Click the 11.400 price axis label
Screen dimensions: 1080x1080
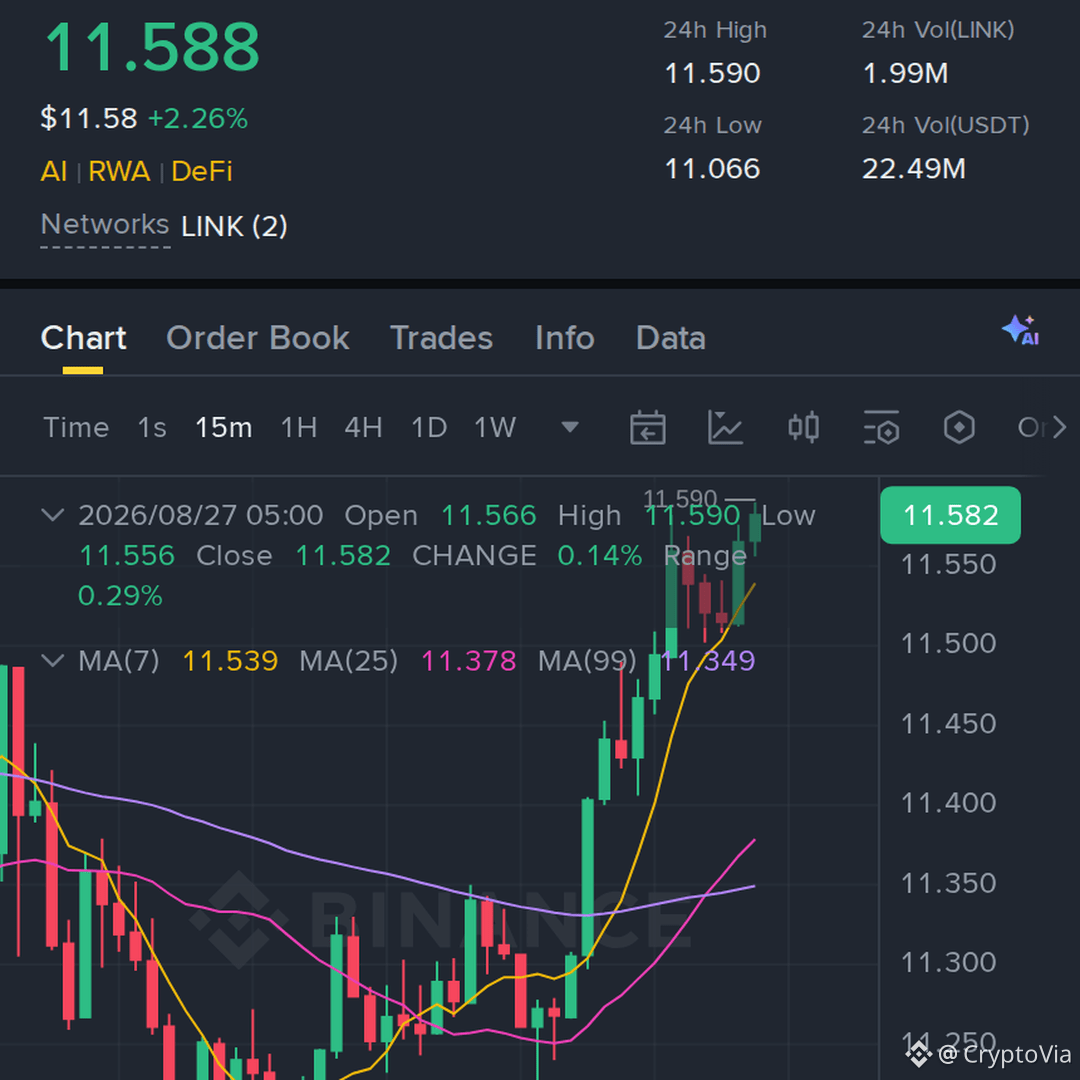948,802
